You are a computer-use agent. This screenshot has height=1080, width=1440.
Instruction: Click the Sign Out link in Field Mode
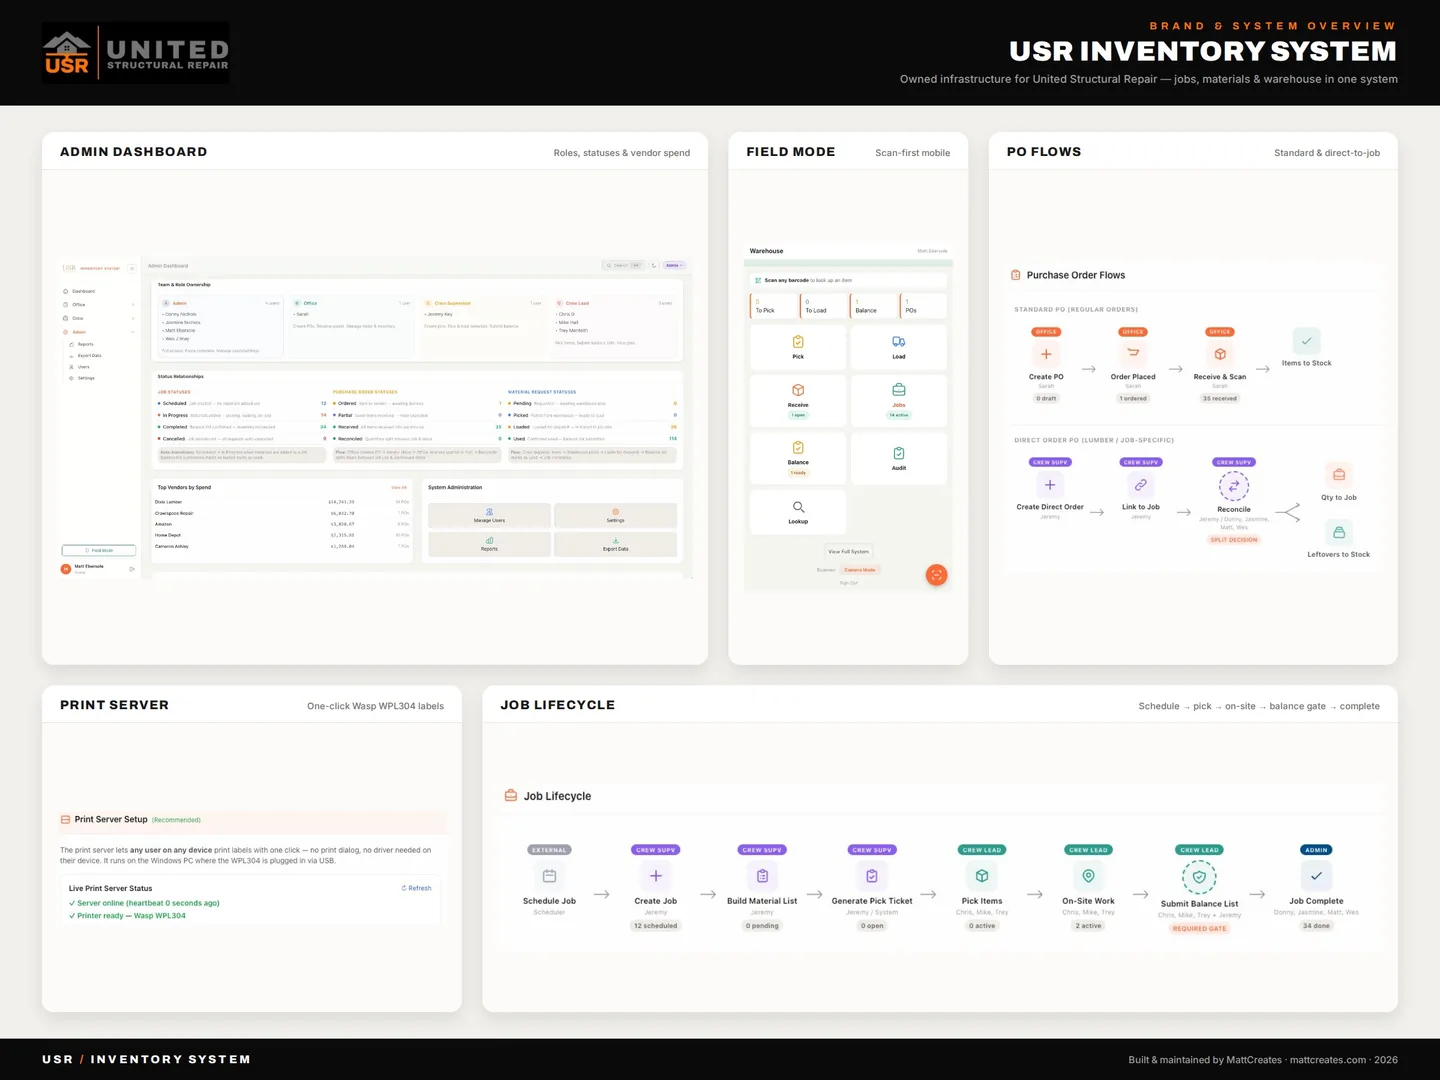(x=849, y=583)
